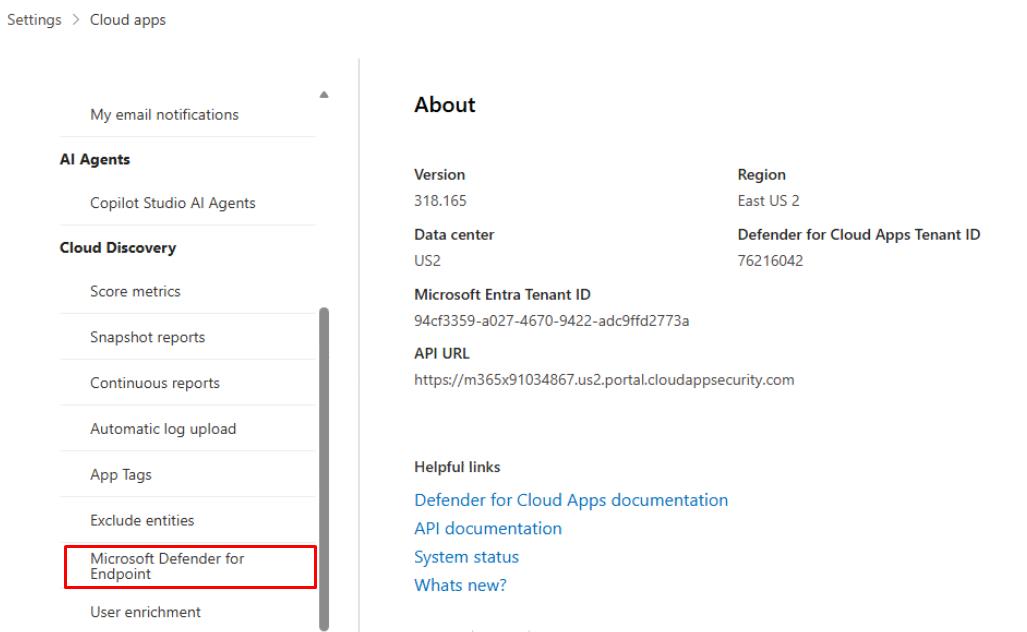Click Settings in the breadcrumb
The image size is (1027, 632).
[34, 21]
